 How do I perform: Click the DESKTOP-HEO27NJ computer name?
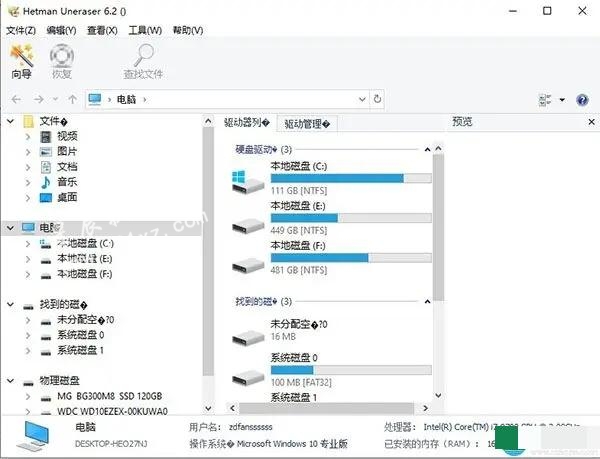point(111,444)
